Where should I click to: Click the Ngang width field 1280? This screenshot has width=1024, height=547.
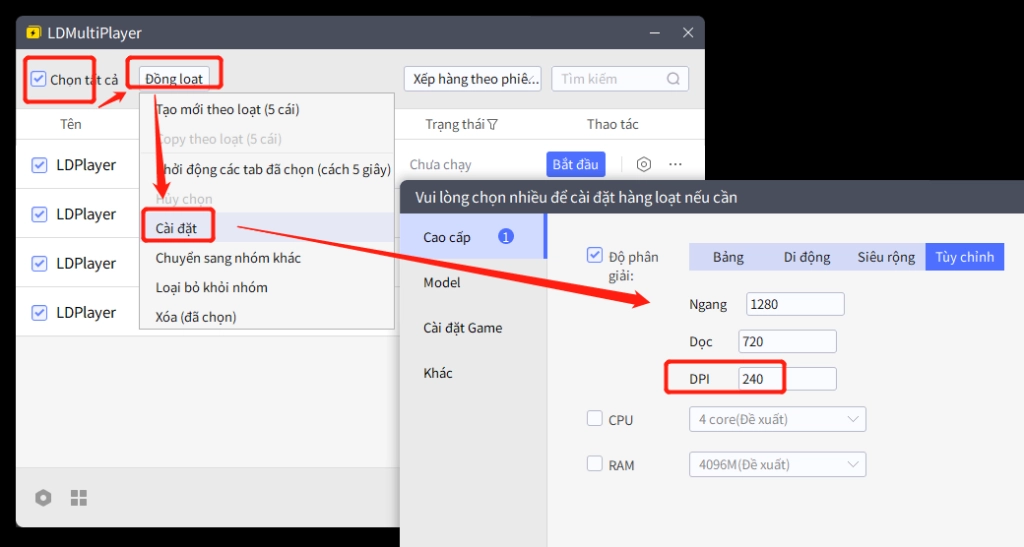pos(795,304)
